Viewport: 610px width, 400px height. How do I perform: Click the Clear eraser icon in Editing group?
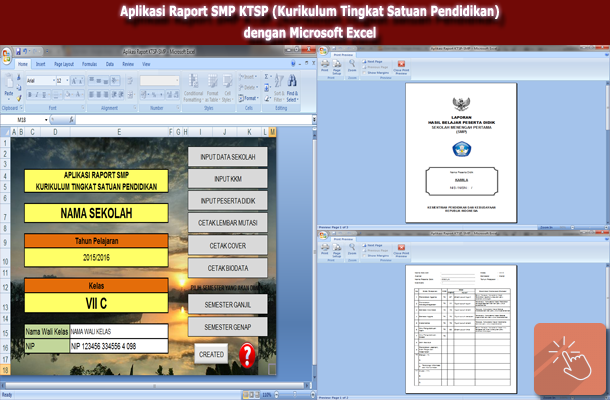coord(267,99)
